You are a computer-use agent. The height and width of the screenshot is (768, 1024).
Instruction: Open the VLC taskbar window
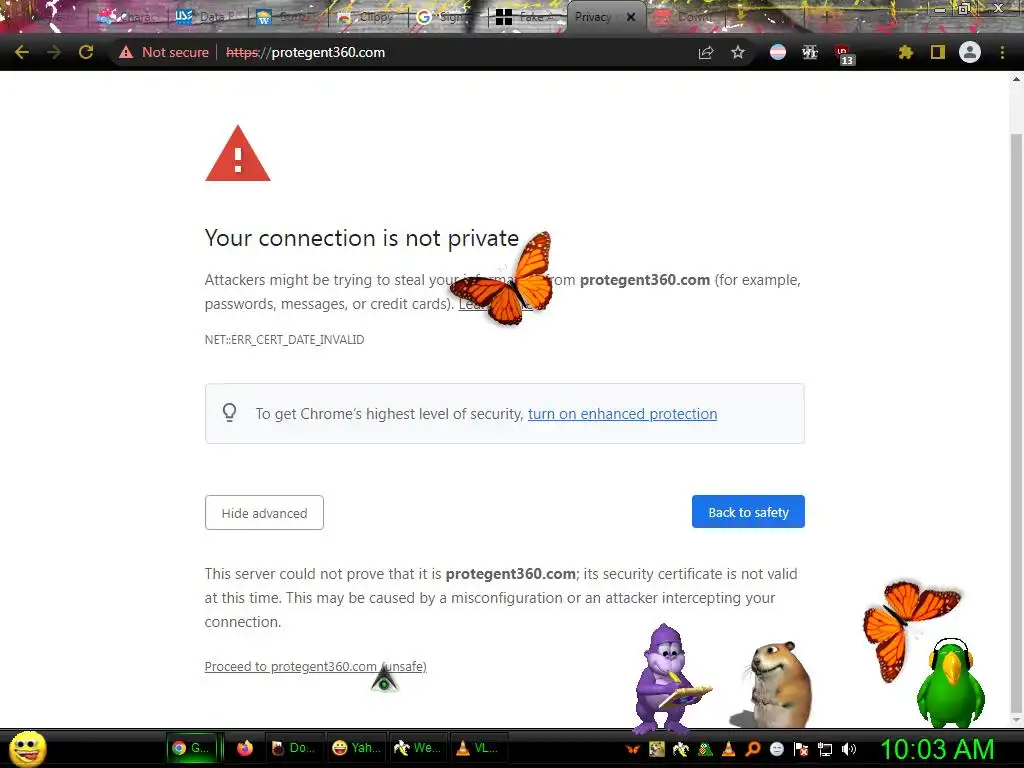pos(478,748)
